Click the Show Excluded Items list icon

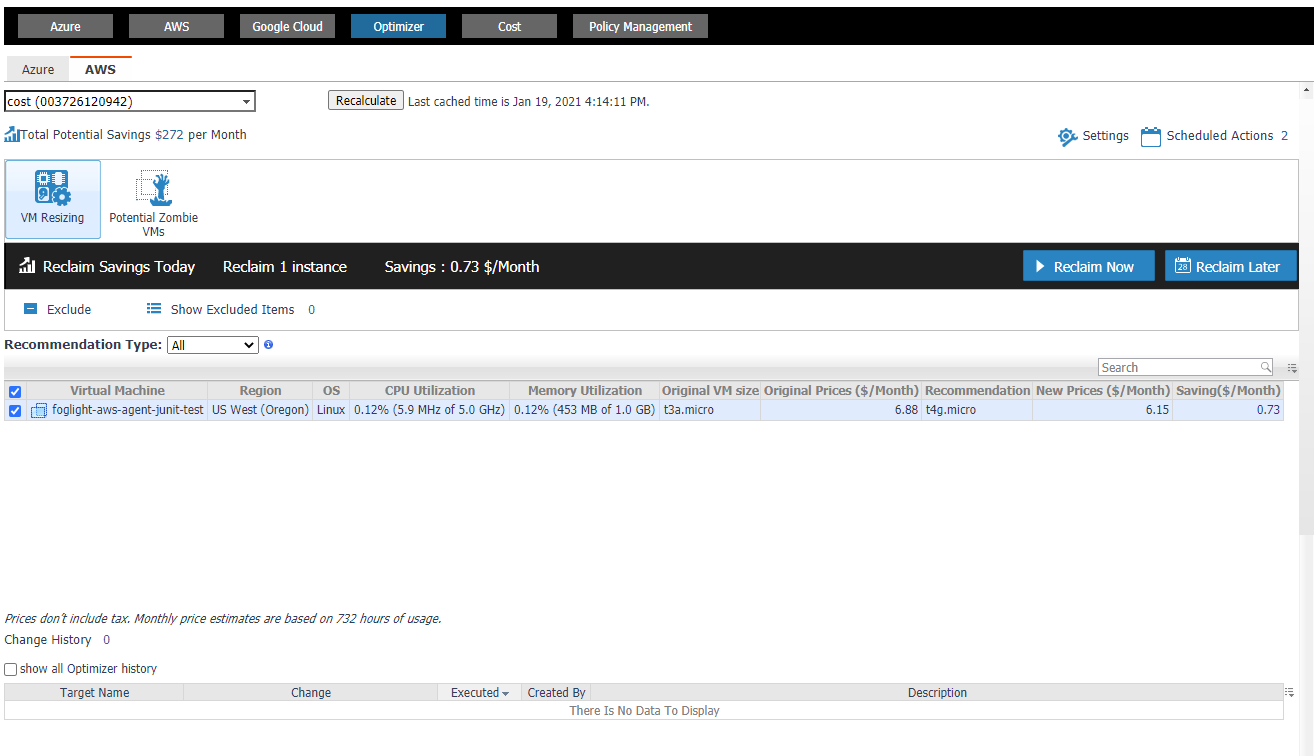154,309
